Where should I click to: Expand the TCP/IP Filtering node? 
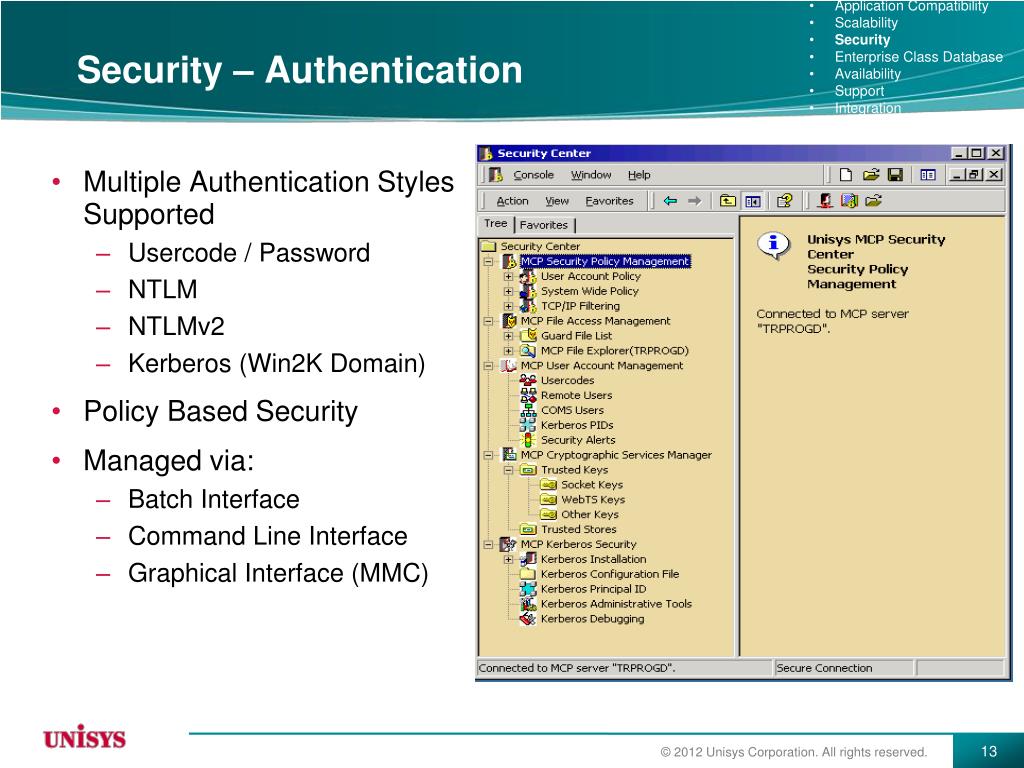coord(508,306)
